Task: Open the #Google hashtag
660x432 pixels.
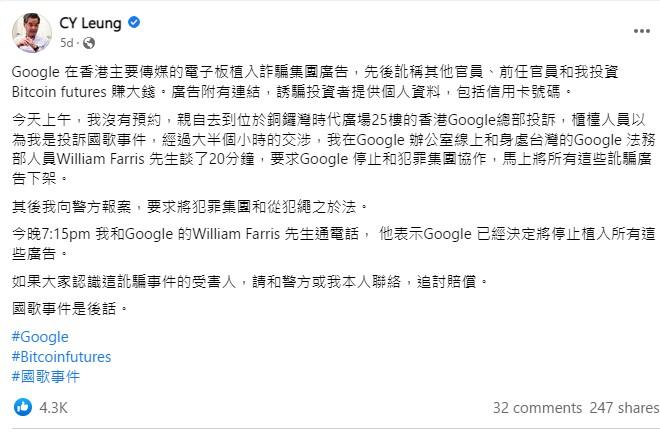Action: [40, 336]
